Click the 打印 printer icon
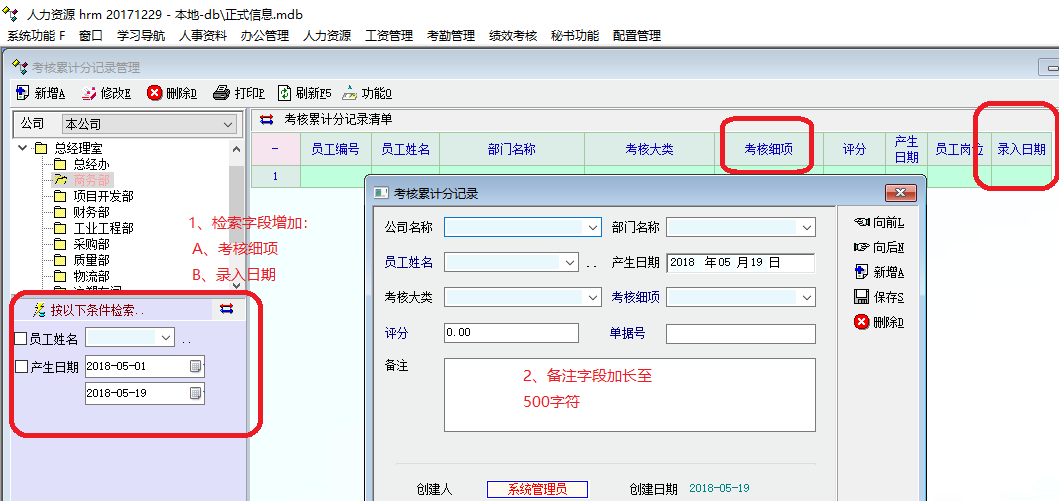 [x=222, y=94]
